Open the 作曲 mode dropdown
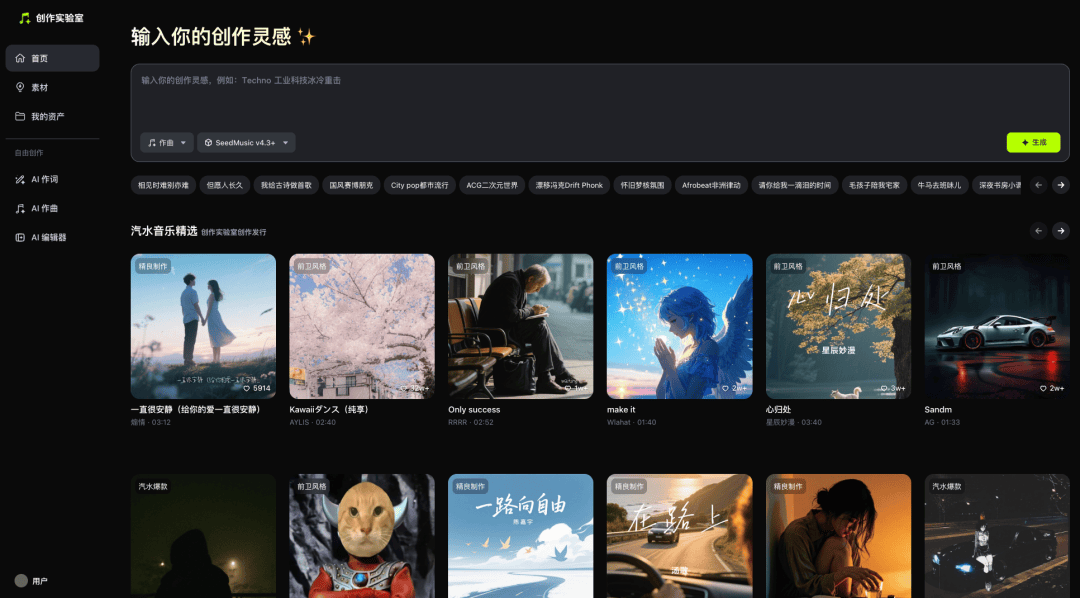Viewport: 1080px width, 598px height. [x=166, y=143]
